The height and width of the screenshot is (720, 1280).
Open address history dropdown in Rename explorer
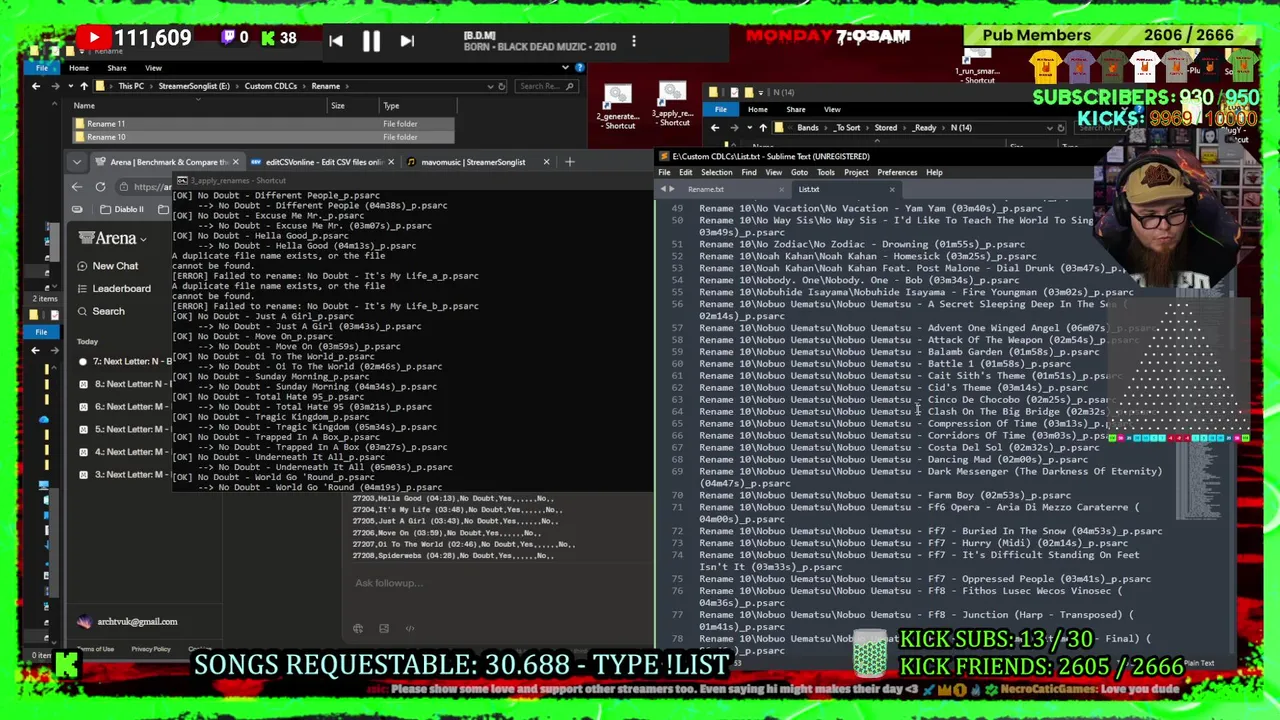(489, 86)
